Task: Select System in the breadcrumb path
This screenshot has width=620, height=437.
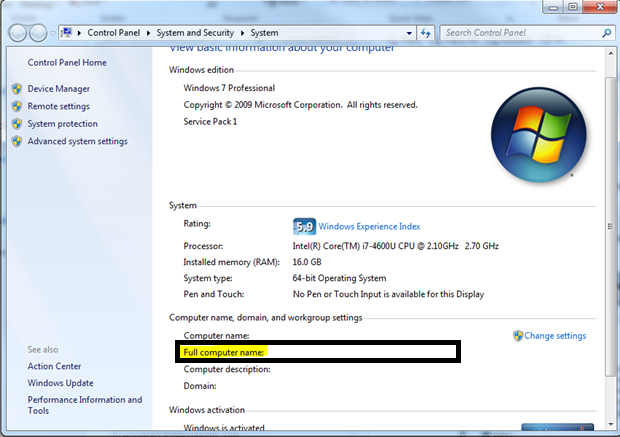Action: coord(264,33)
